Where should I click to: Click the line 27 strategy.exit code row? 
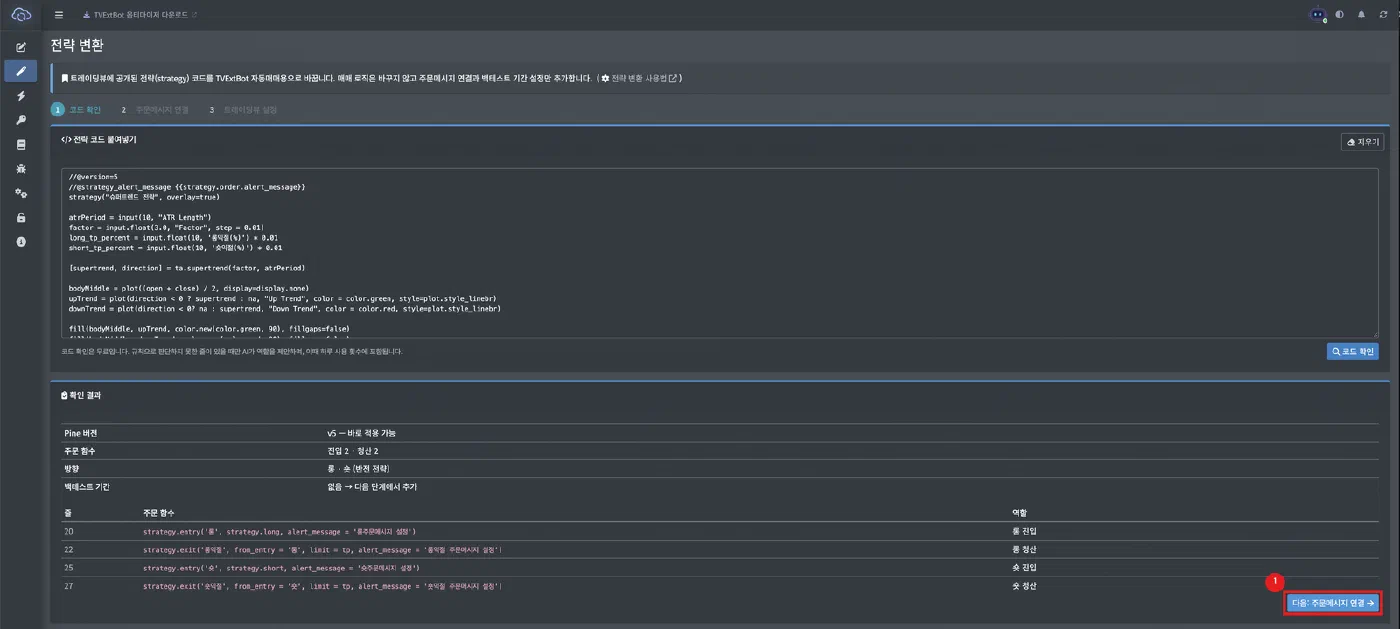coord(719,586)
